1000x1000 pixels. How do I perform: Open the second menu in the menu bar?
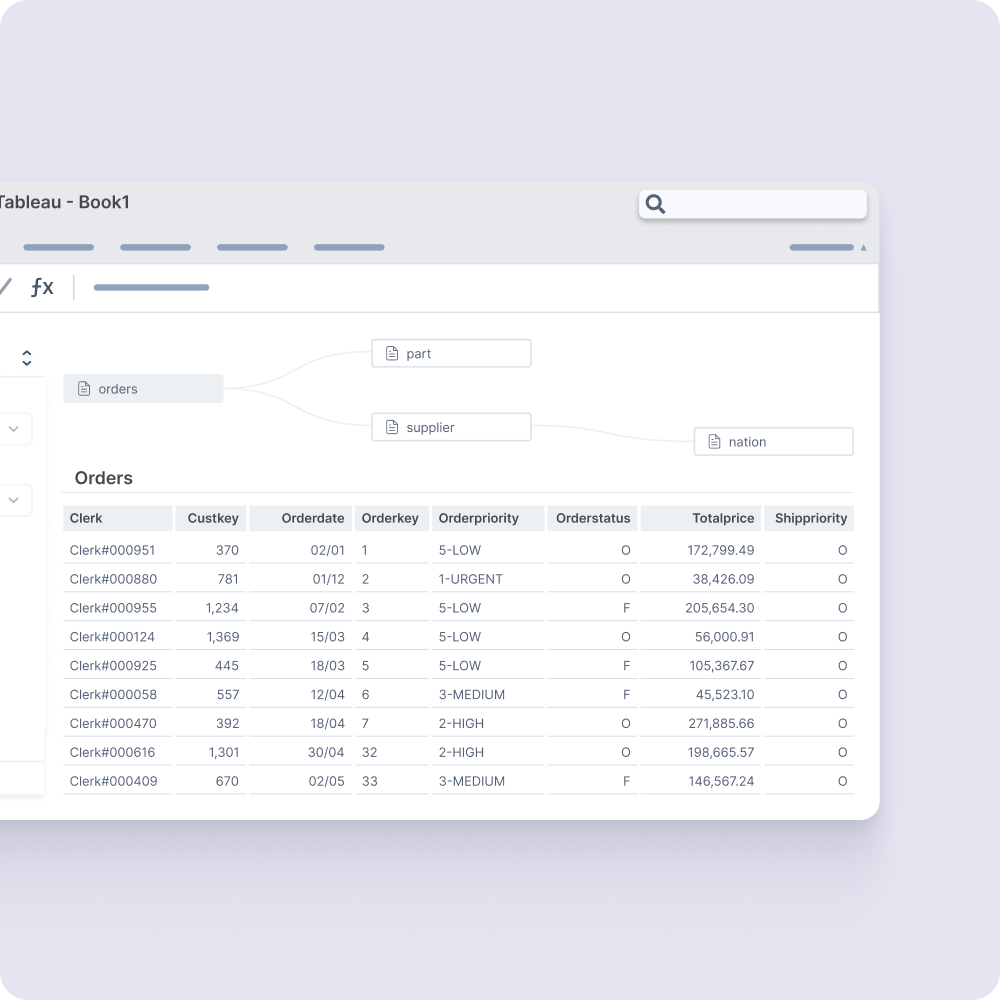coord(155,247)
